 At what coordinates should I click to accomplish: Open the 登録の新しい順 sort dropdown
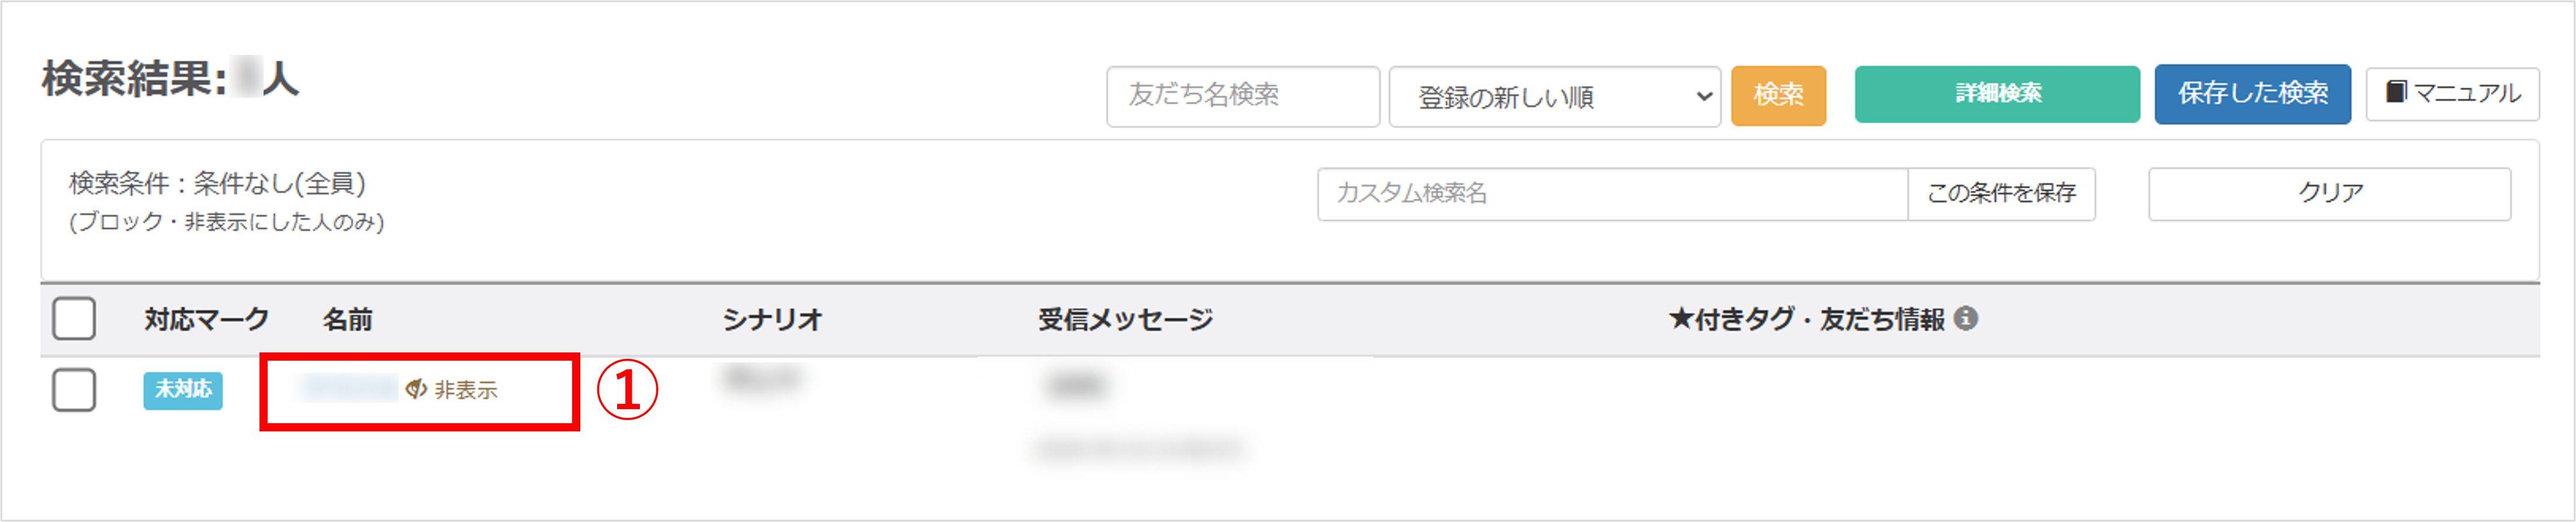pyautogui.click(x=1554, y=96)
